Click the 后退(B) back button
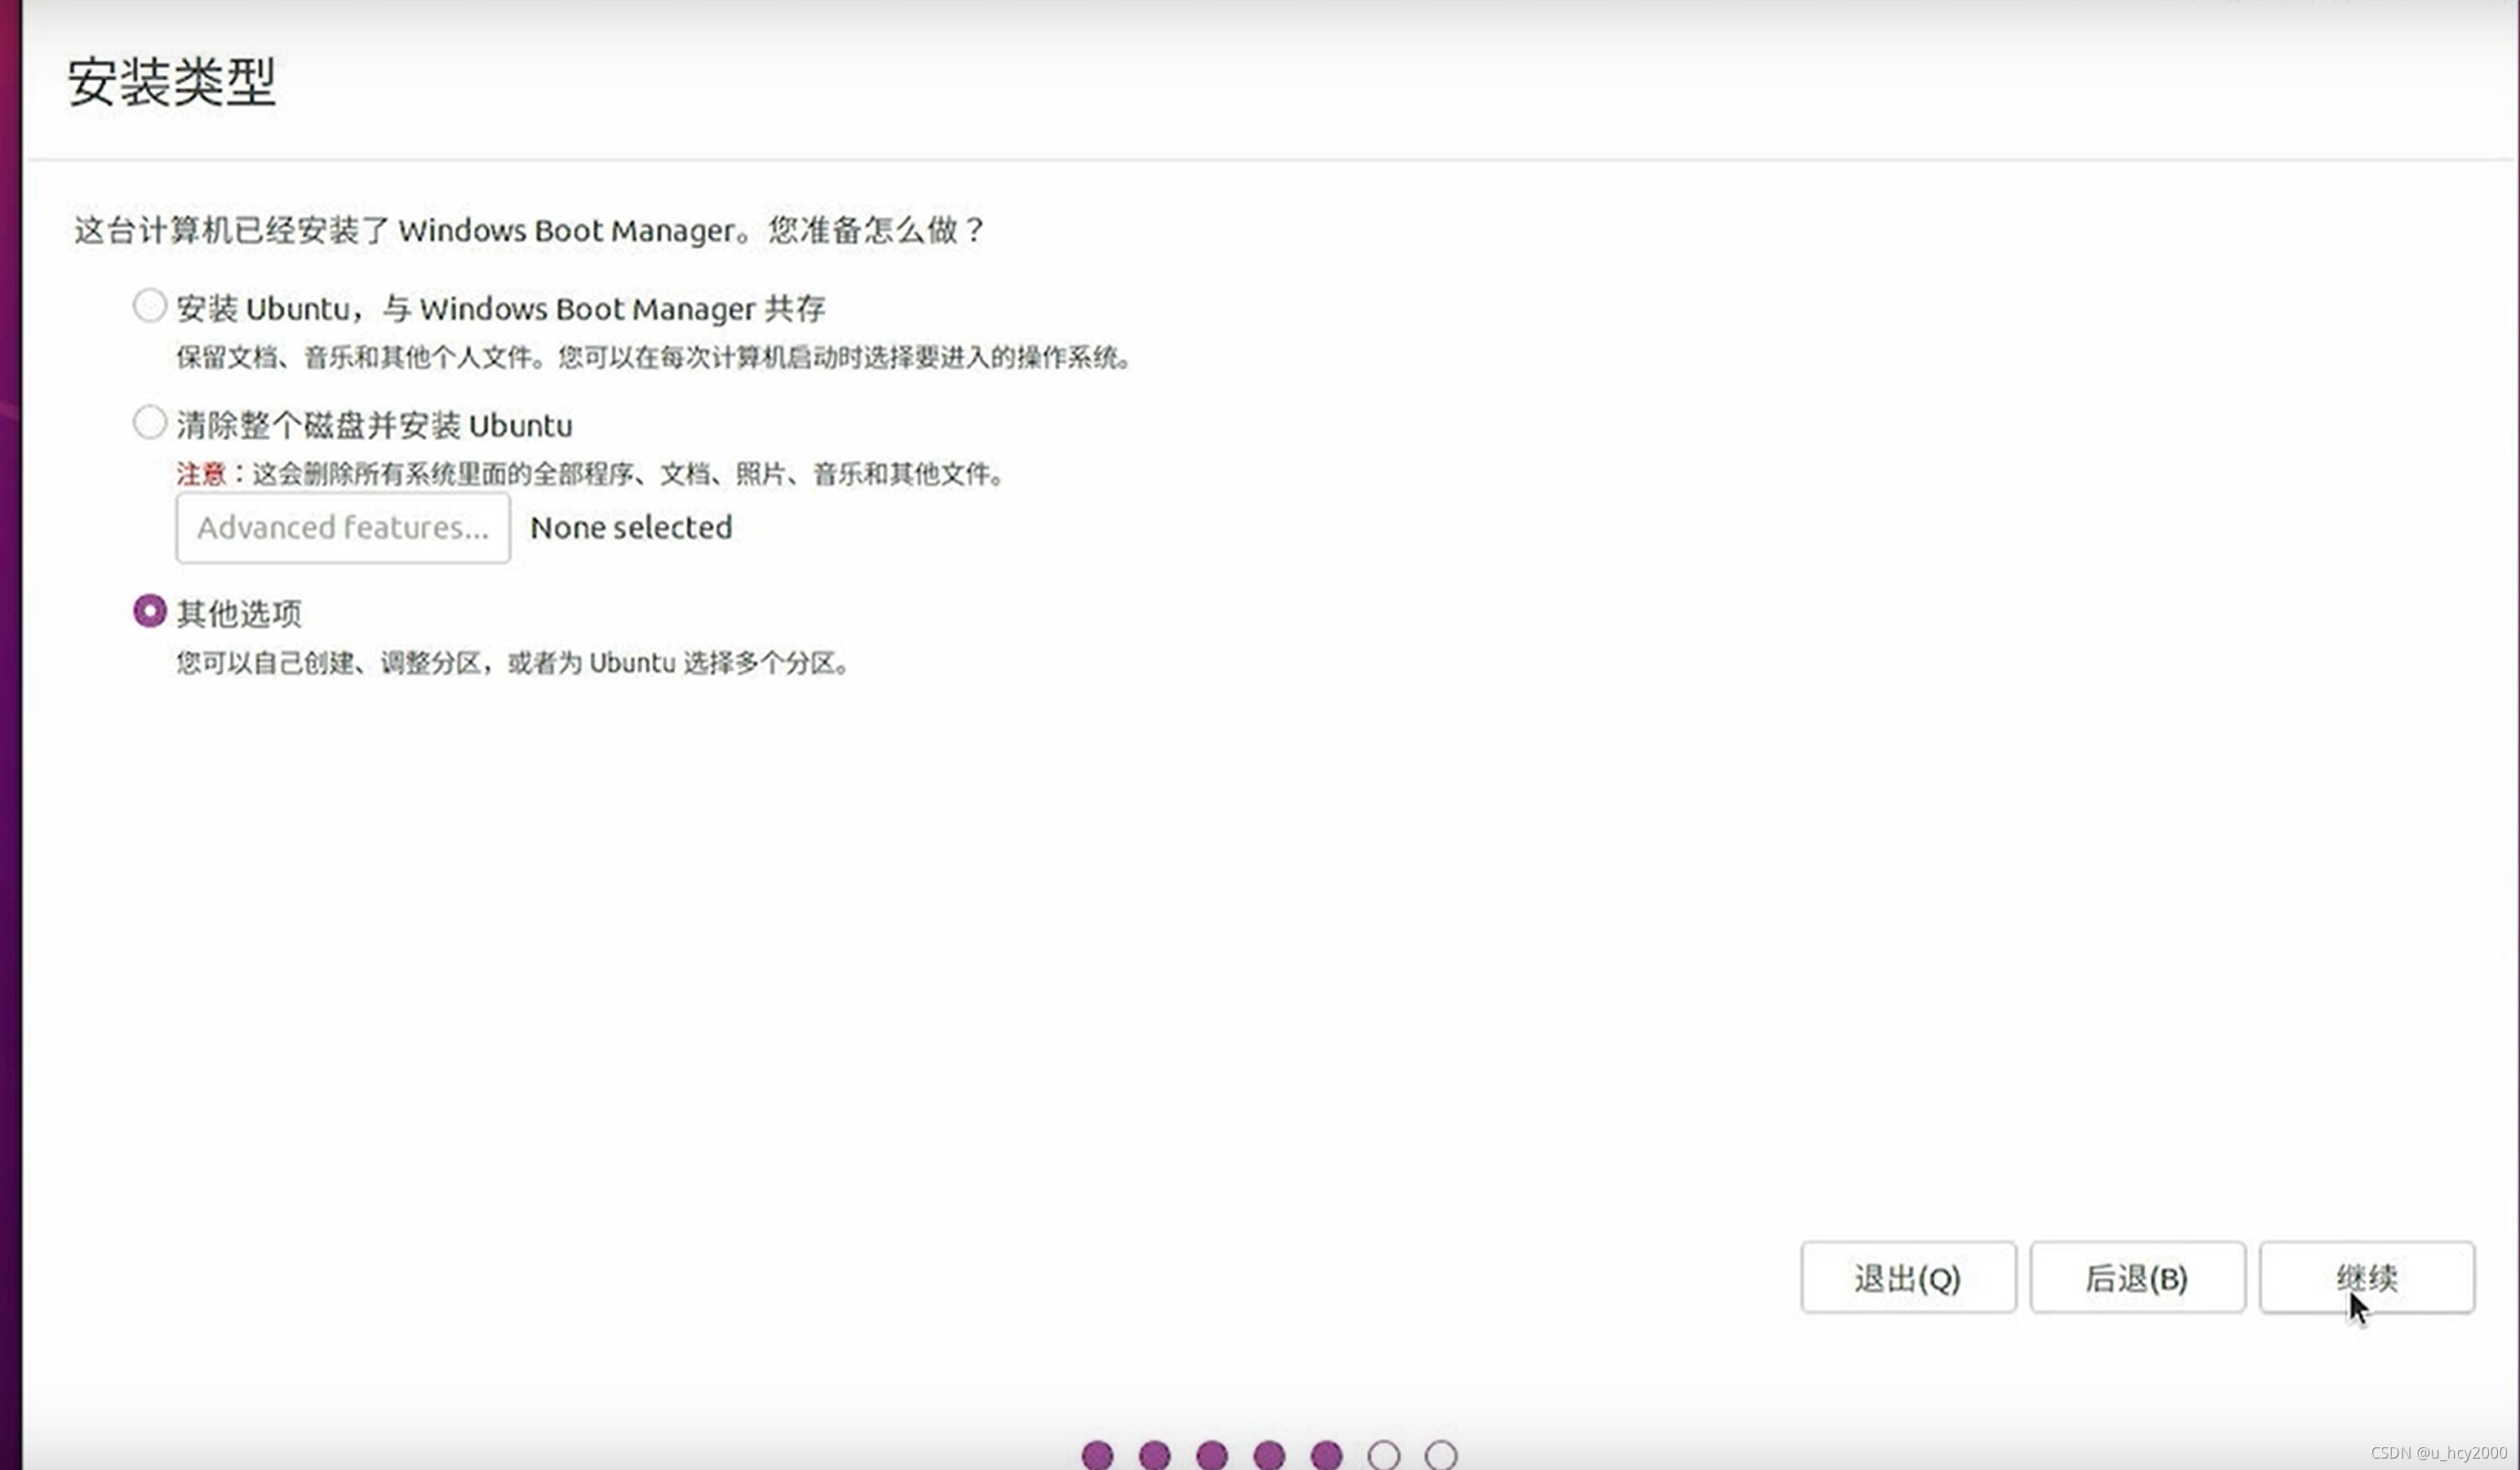This screenshot has width=2520, height=1470. tap(2137, 1277)
